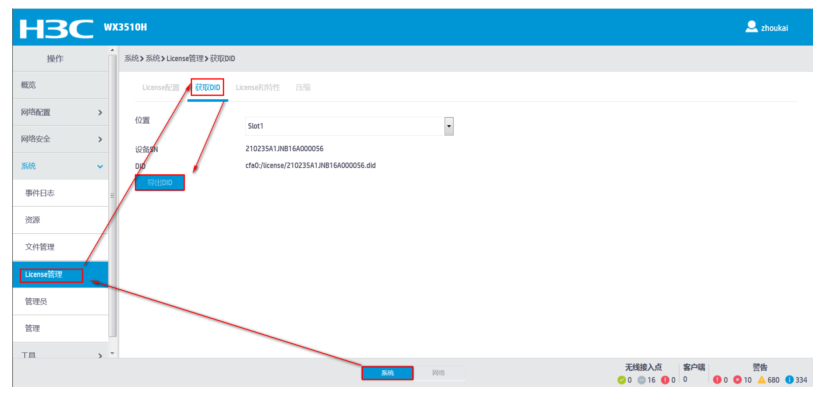
Task: Expand the 网络安全 menu chevron
Action: pyautogui.click(x=100, y=140)
